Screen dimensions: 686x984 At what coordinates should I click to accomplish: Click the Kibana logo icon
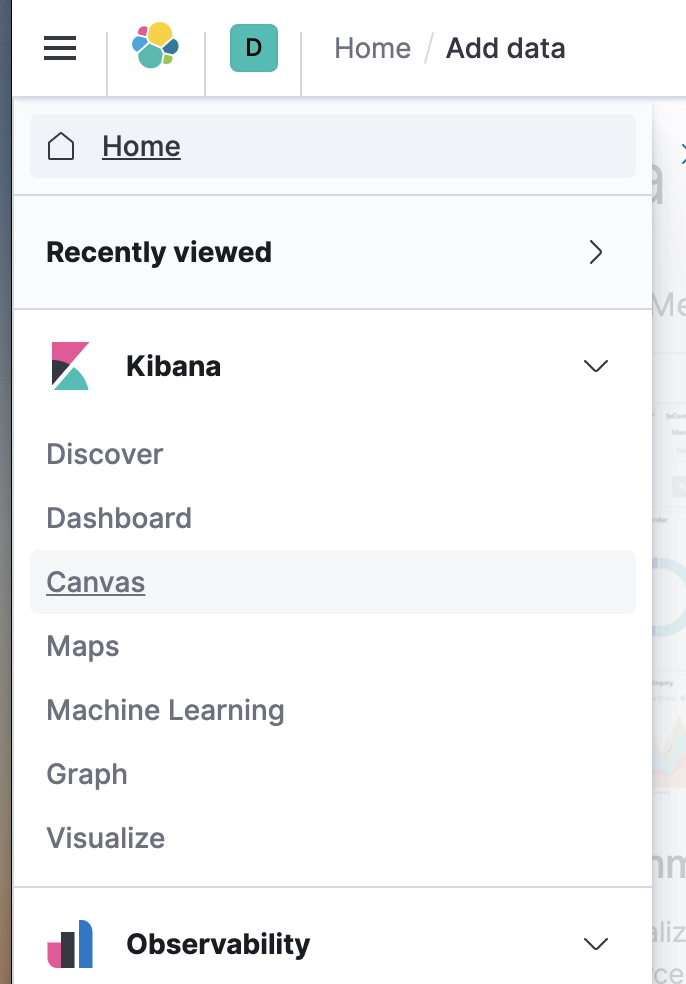(x=70, y=366)
